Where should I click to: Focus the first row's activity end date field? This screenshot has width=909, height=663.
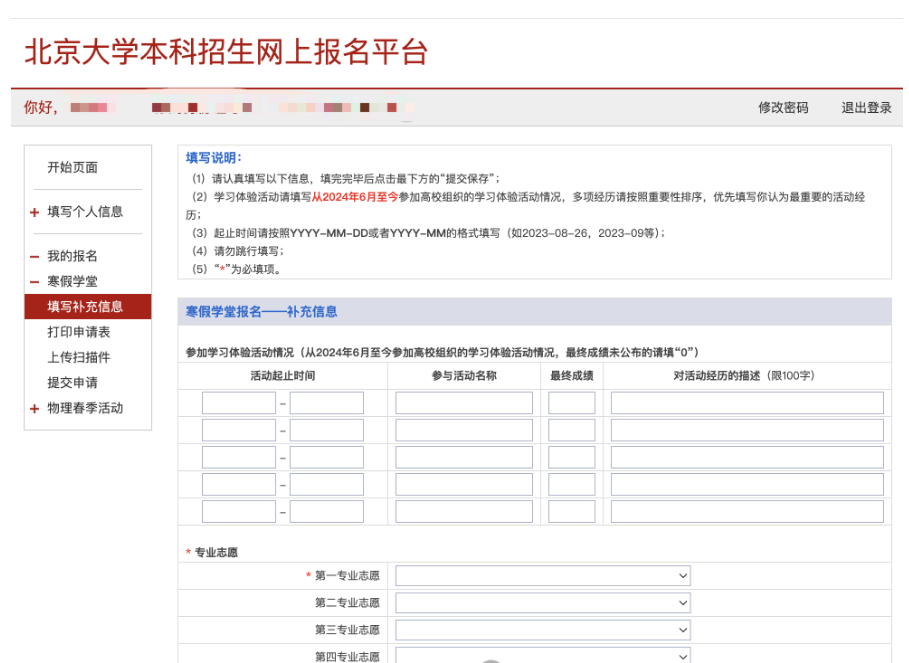327,403
